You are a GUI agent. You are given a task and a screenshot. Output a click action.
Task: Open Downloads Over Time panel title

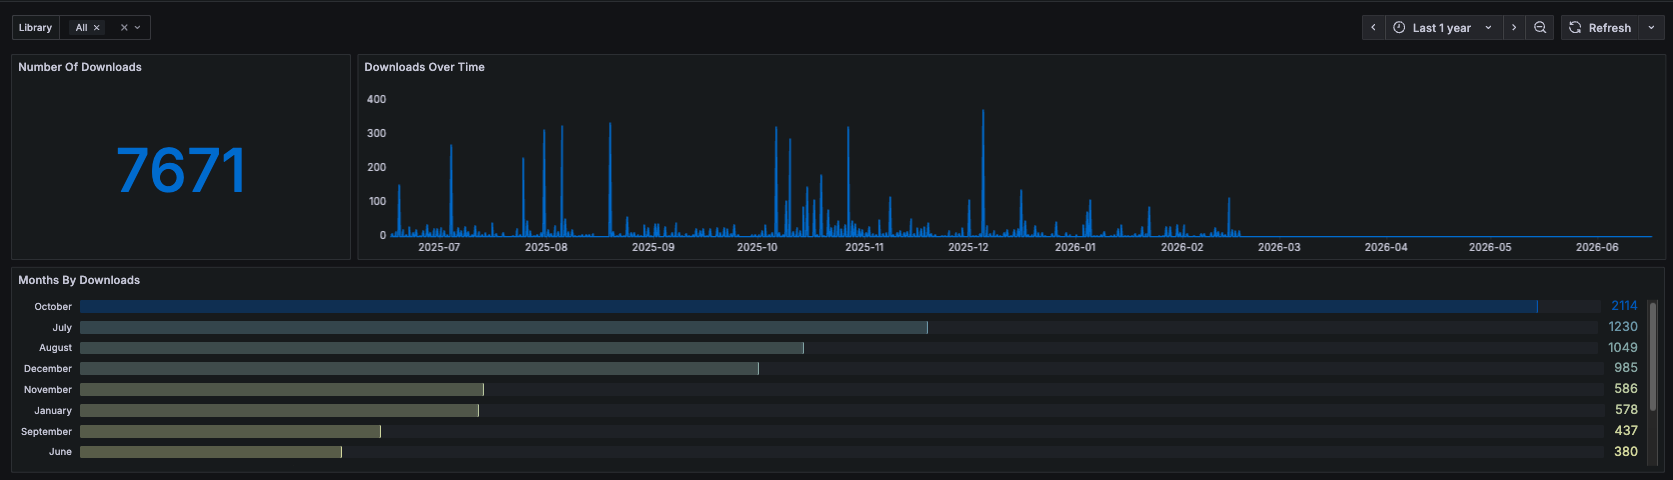point(424,67)
